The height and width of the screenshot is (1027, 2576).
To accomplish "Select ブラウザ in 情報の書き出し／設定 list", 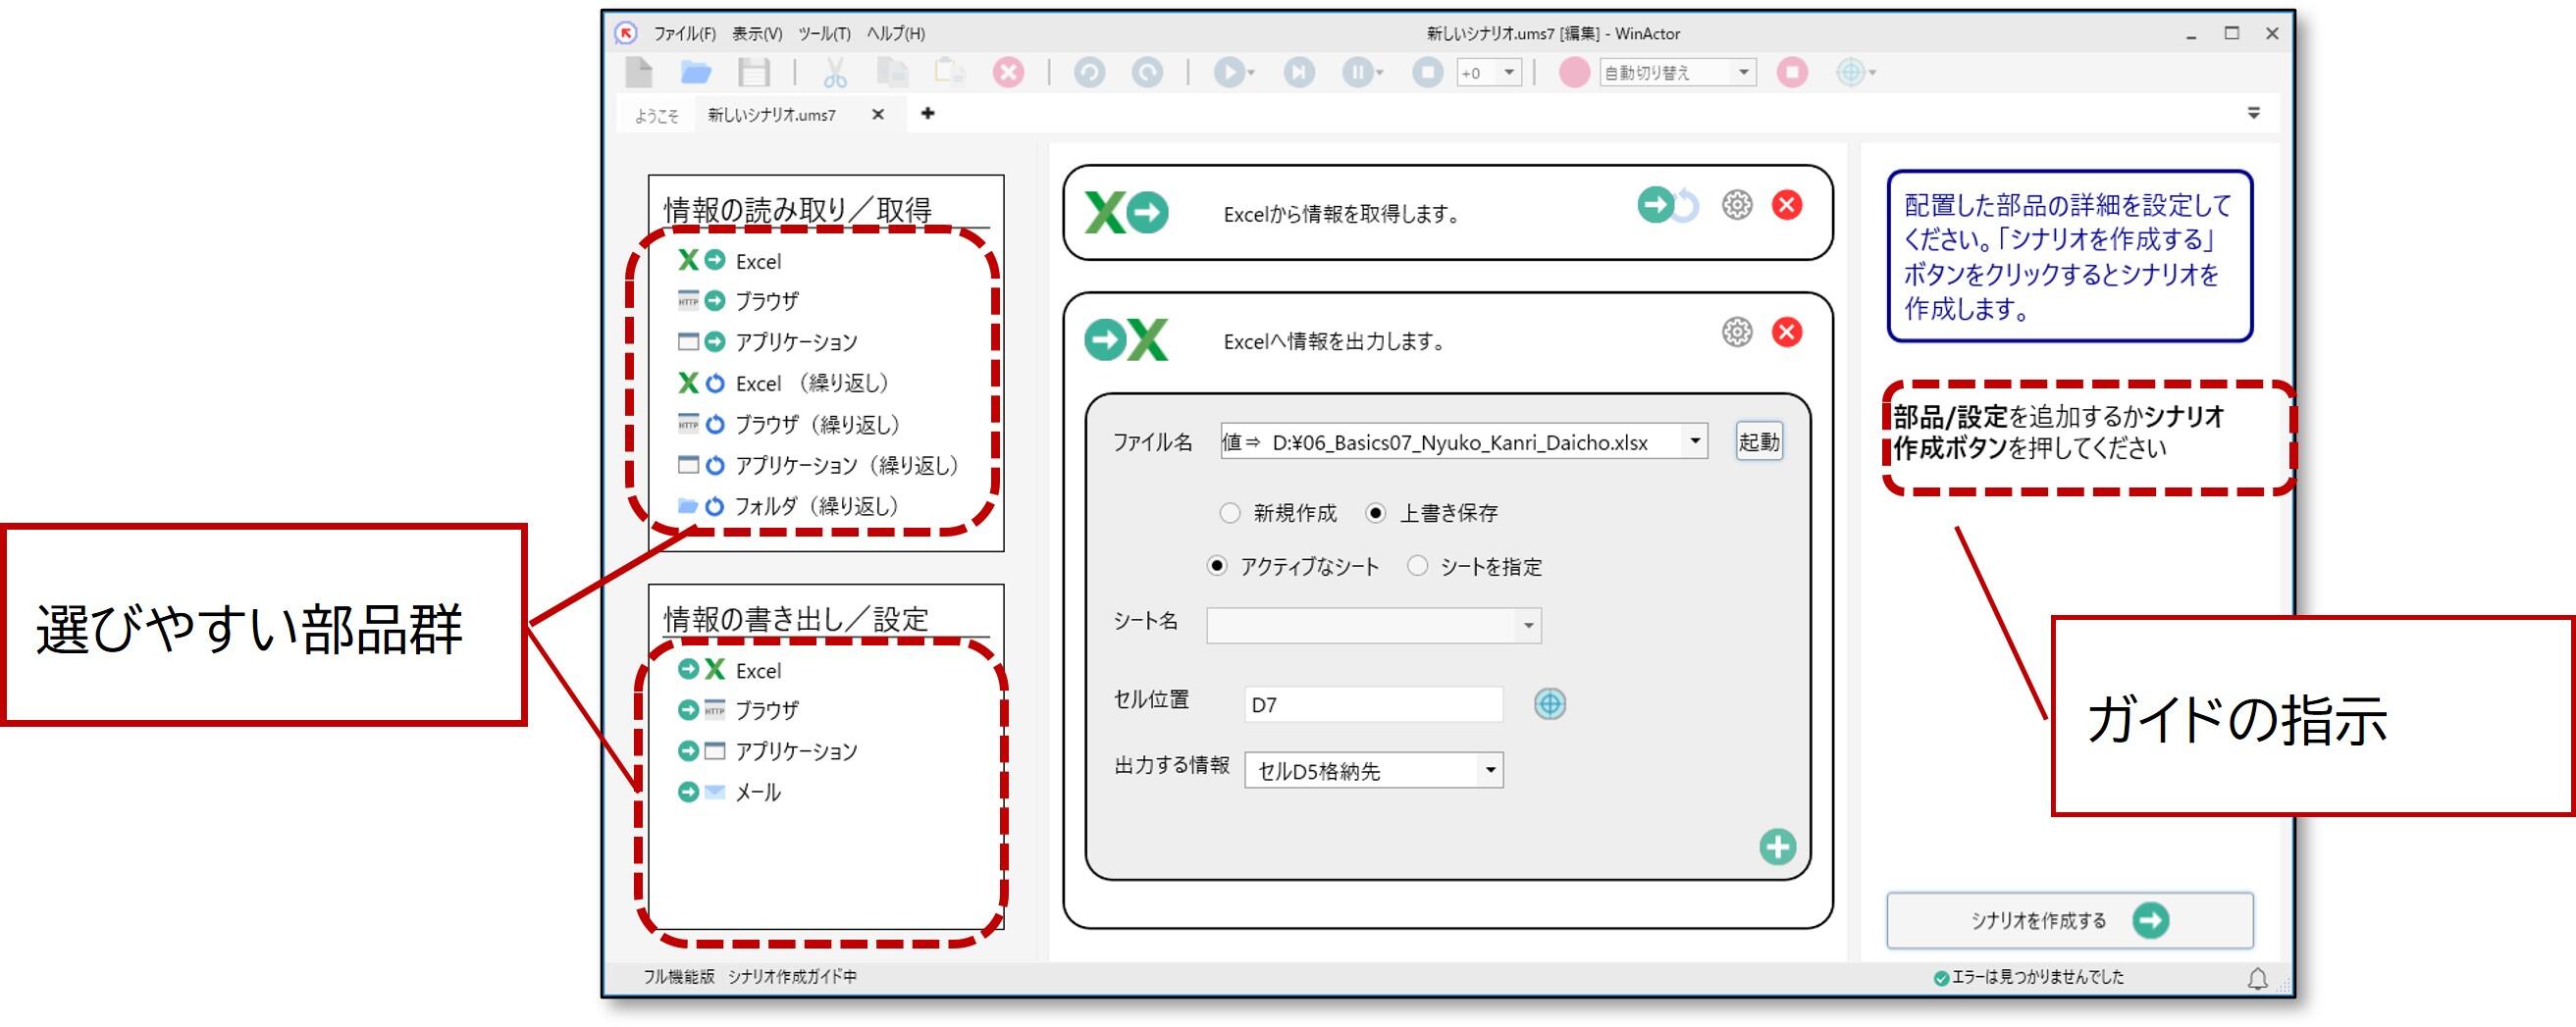I will click(x=738, y=710).
